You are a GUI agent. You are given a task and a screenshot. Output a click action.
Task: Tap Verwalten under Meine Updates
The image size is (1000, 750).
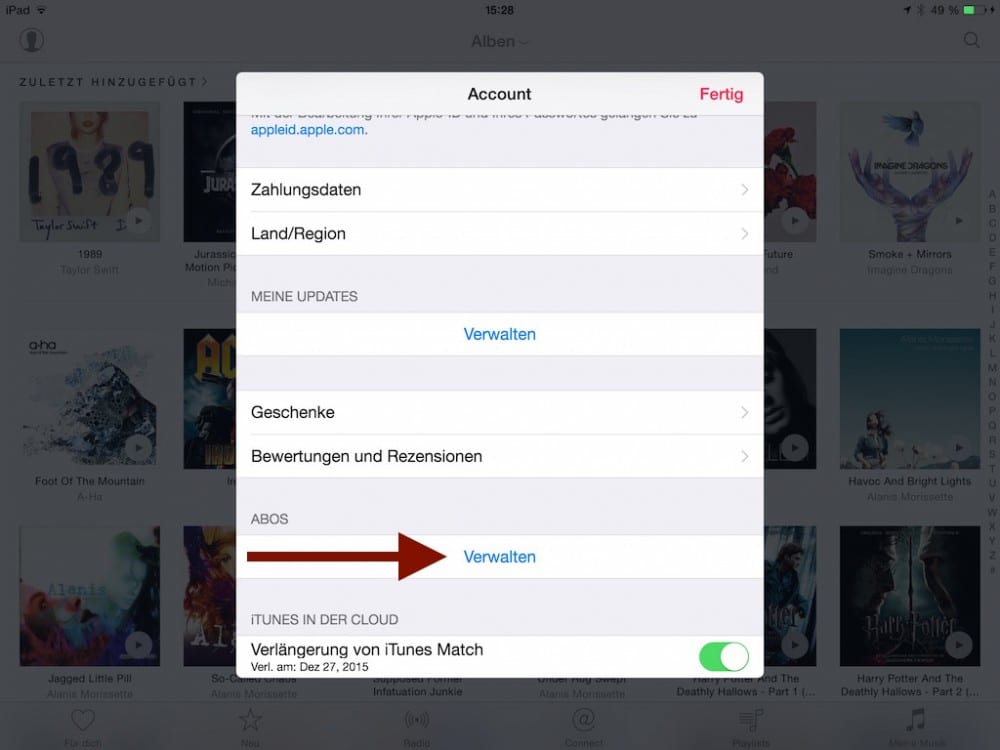point(499,334)
